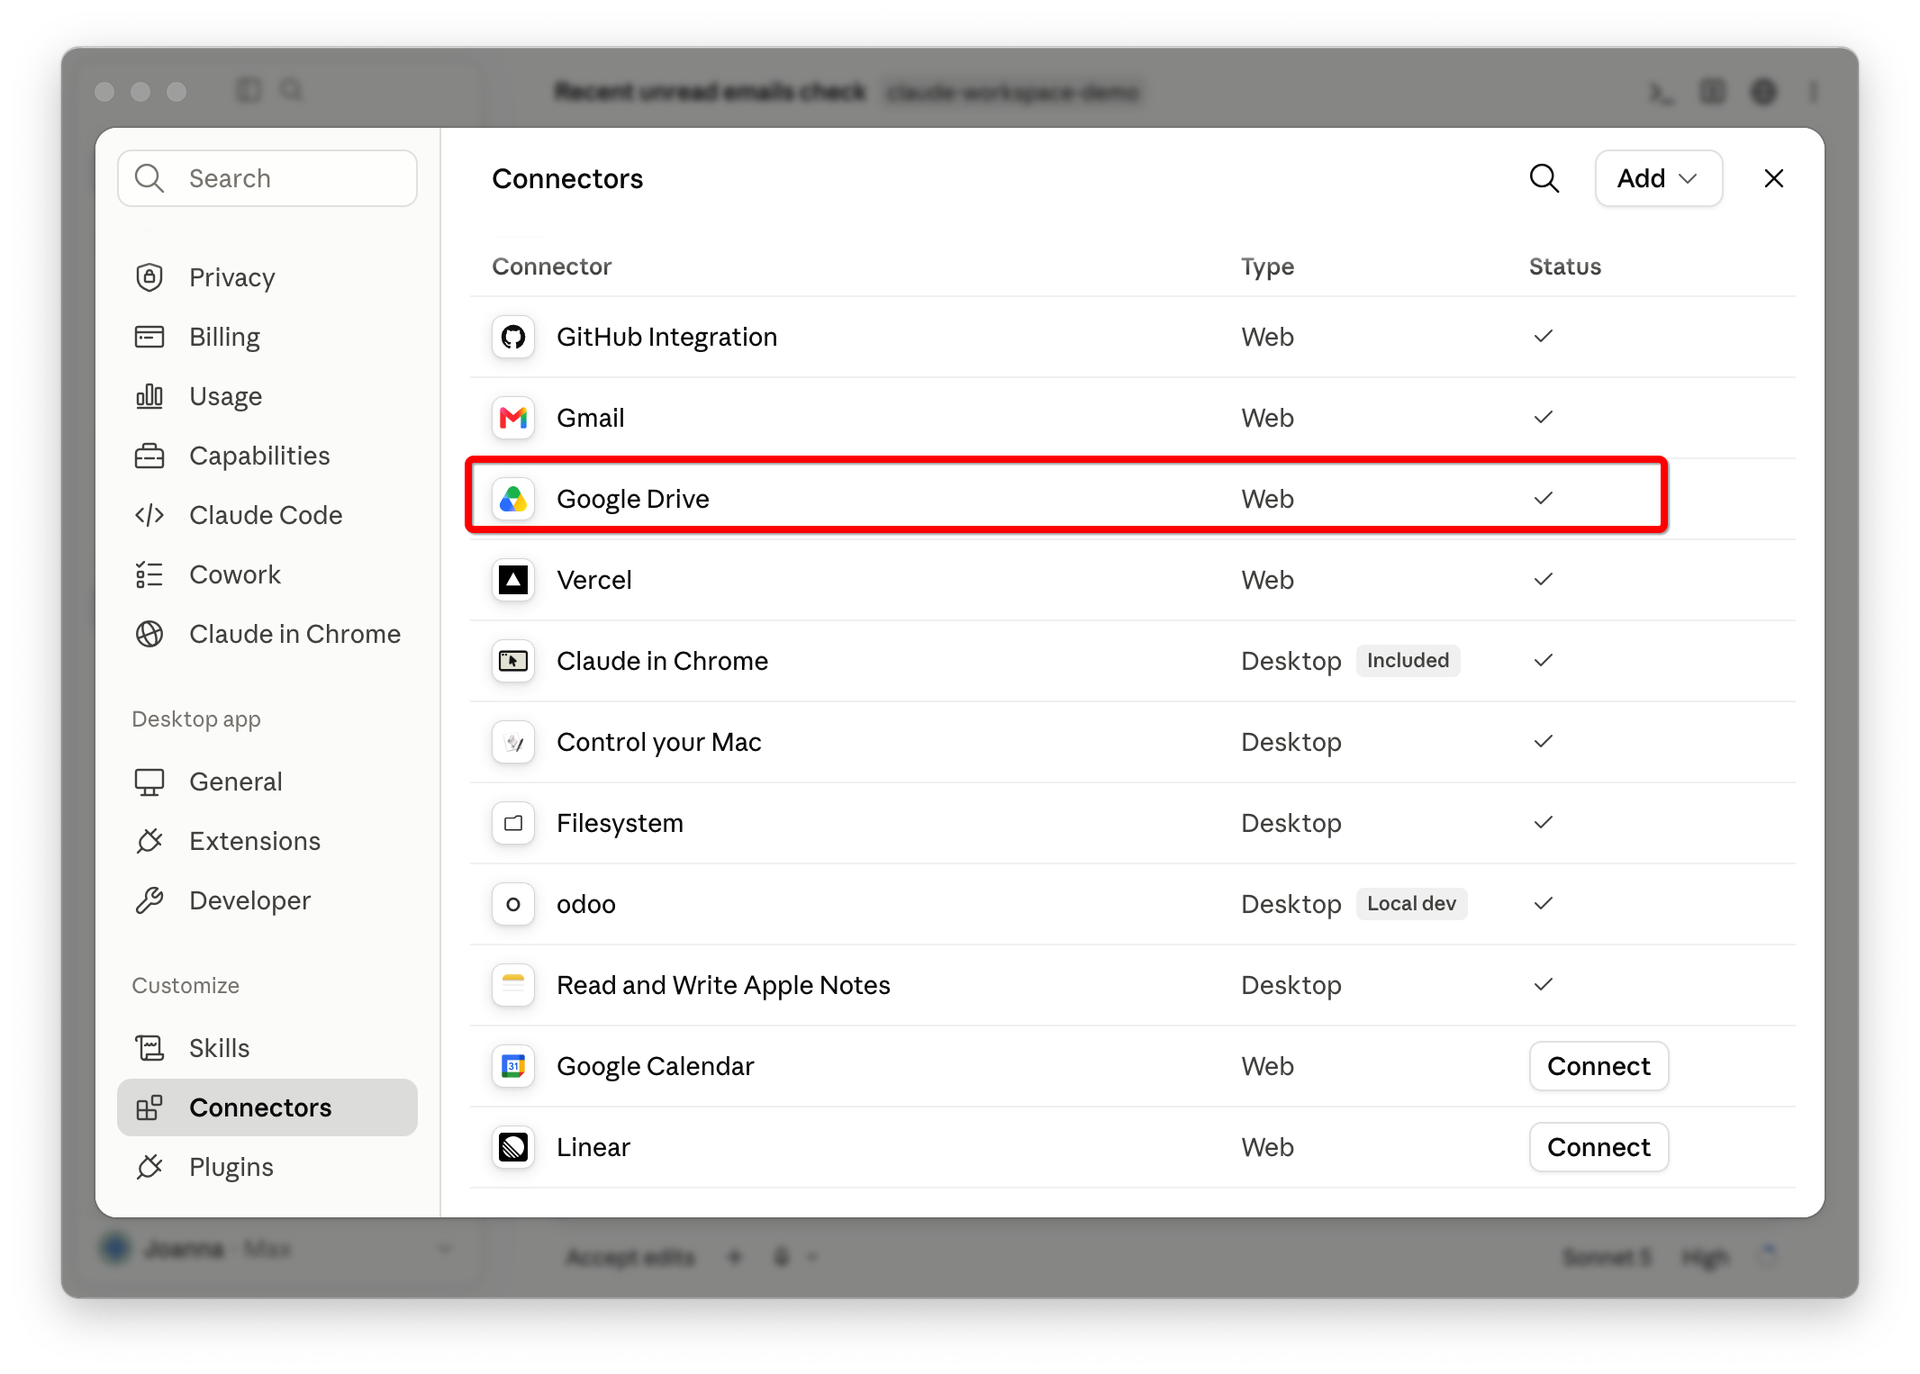Click the Connector column header

[551, 266]
